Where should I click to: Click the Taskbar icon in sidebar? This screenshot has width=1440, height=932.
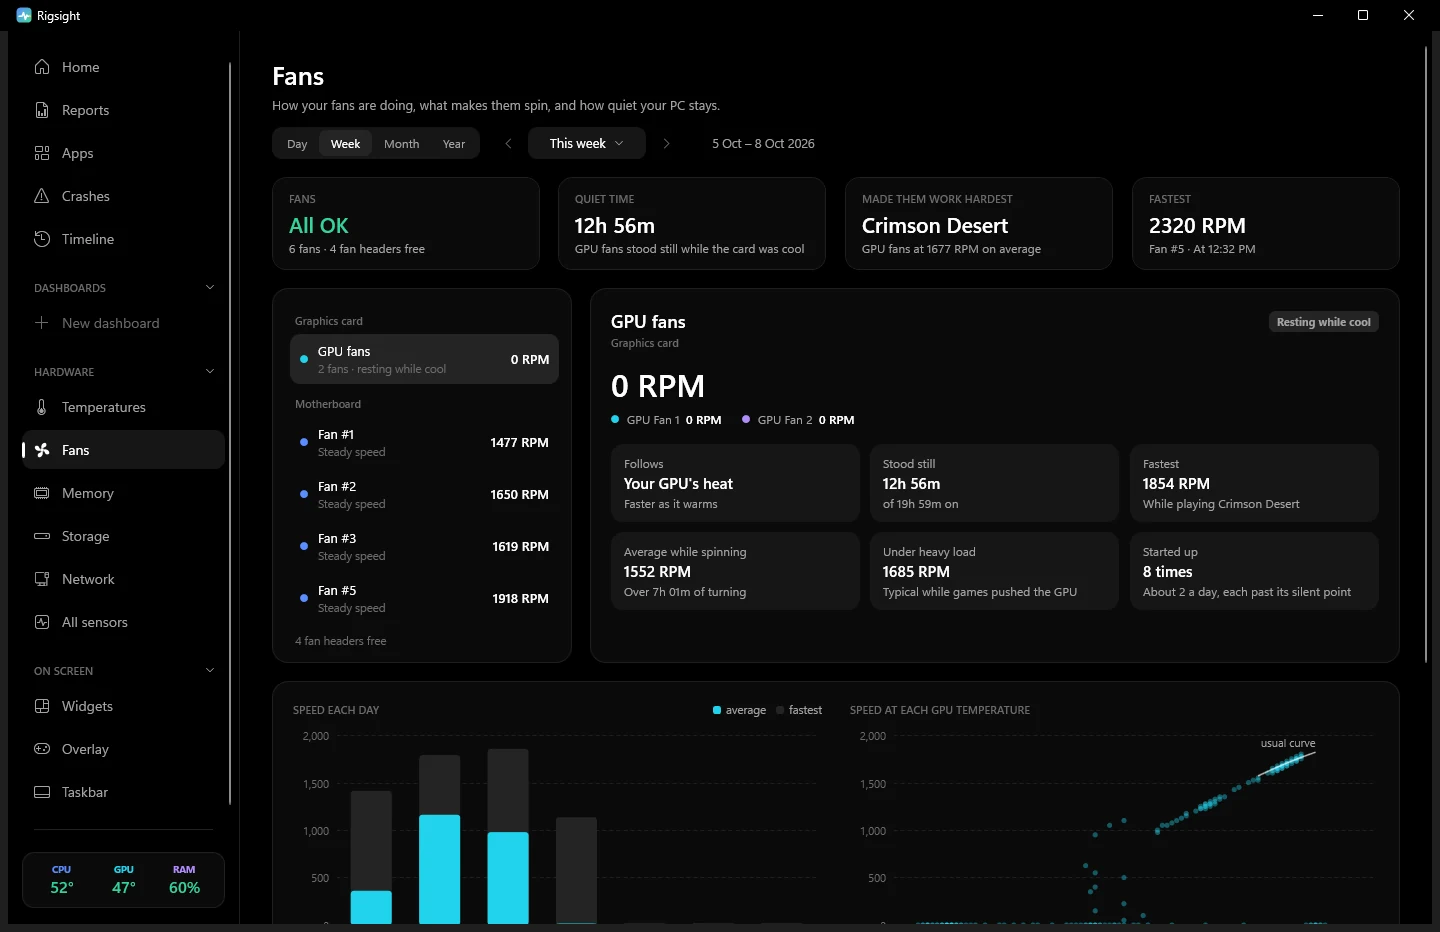click(42, 792)
